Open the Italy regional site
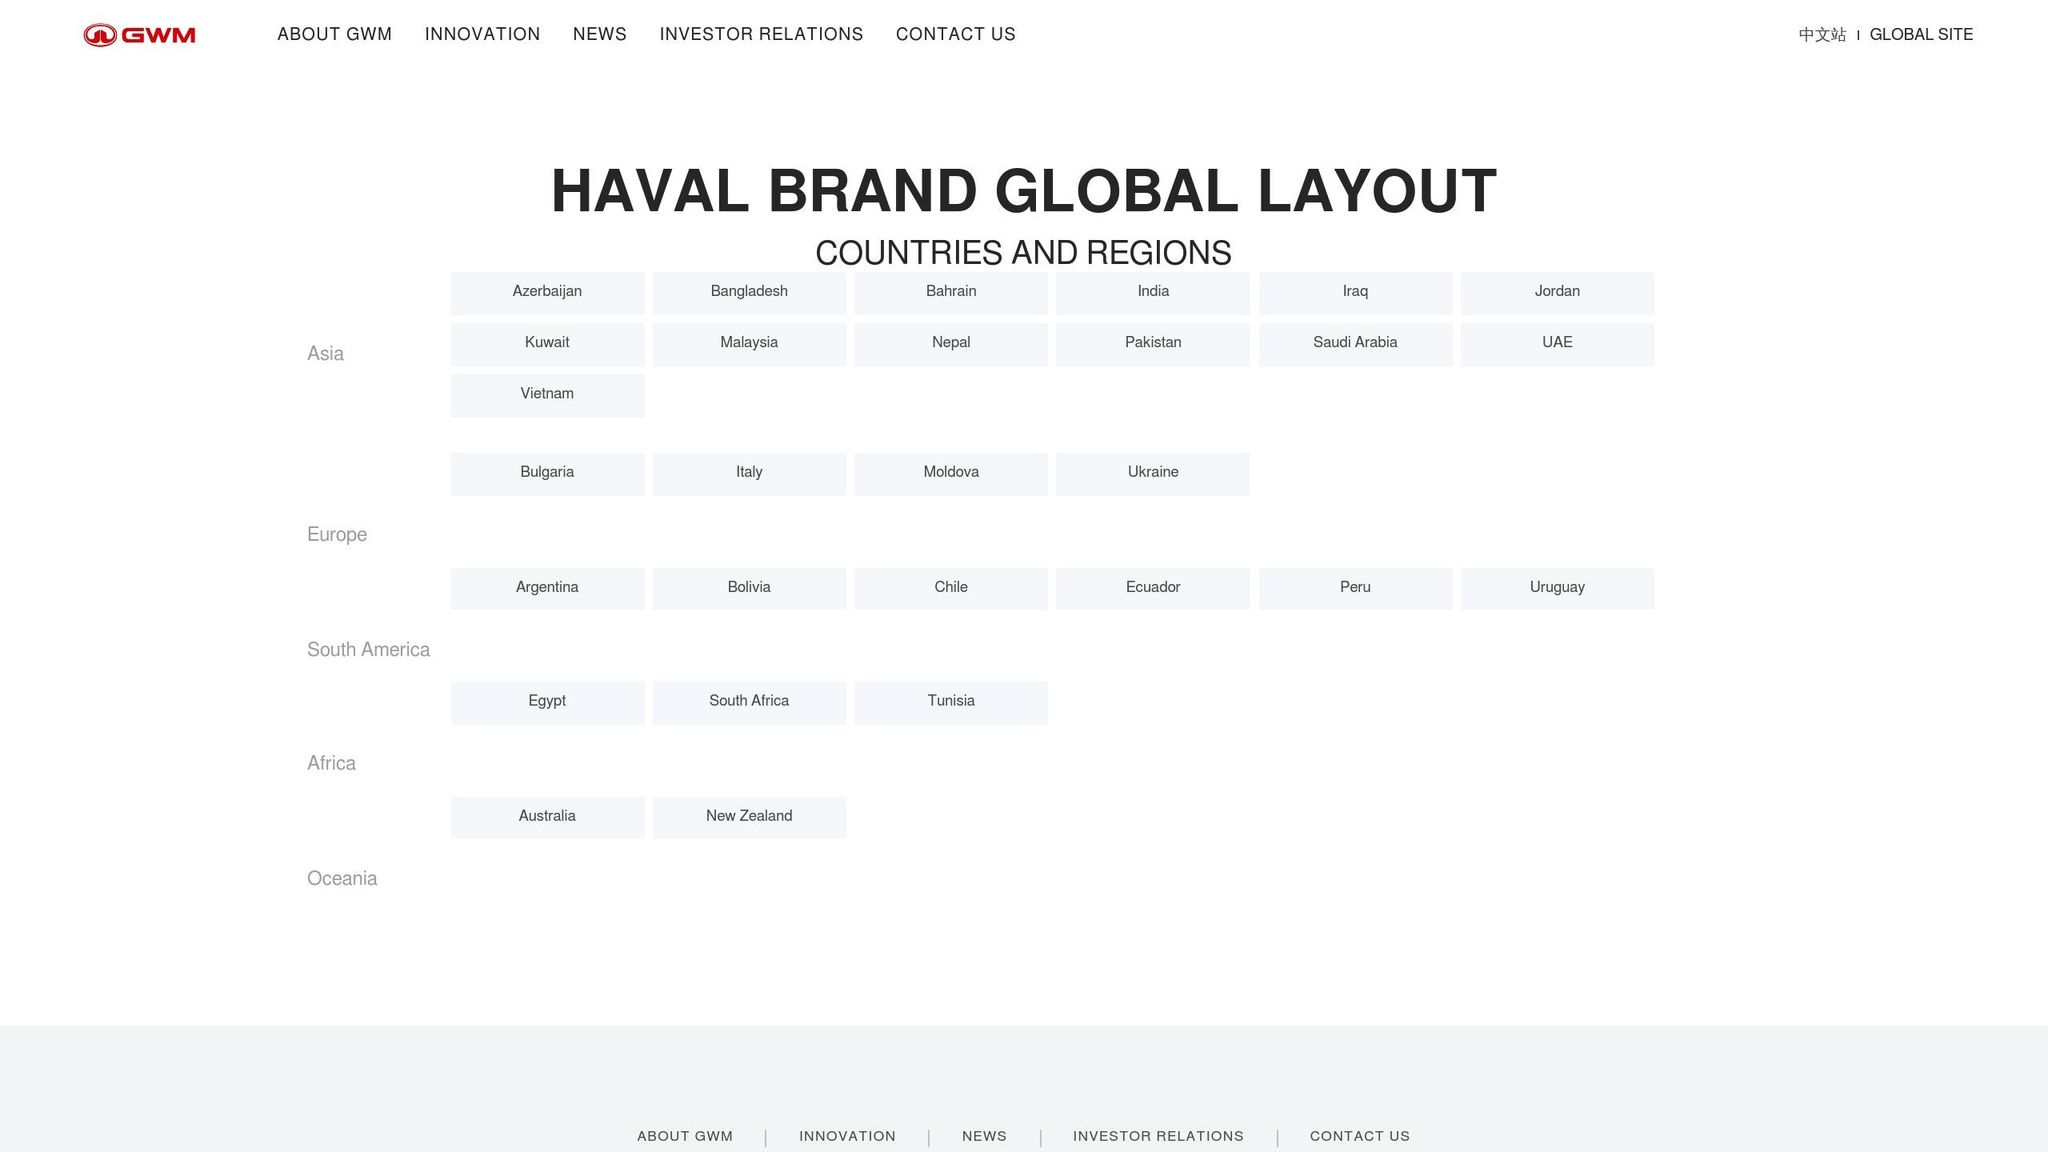This screenshot has height=1152, width=2048. tap(749, 472)
